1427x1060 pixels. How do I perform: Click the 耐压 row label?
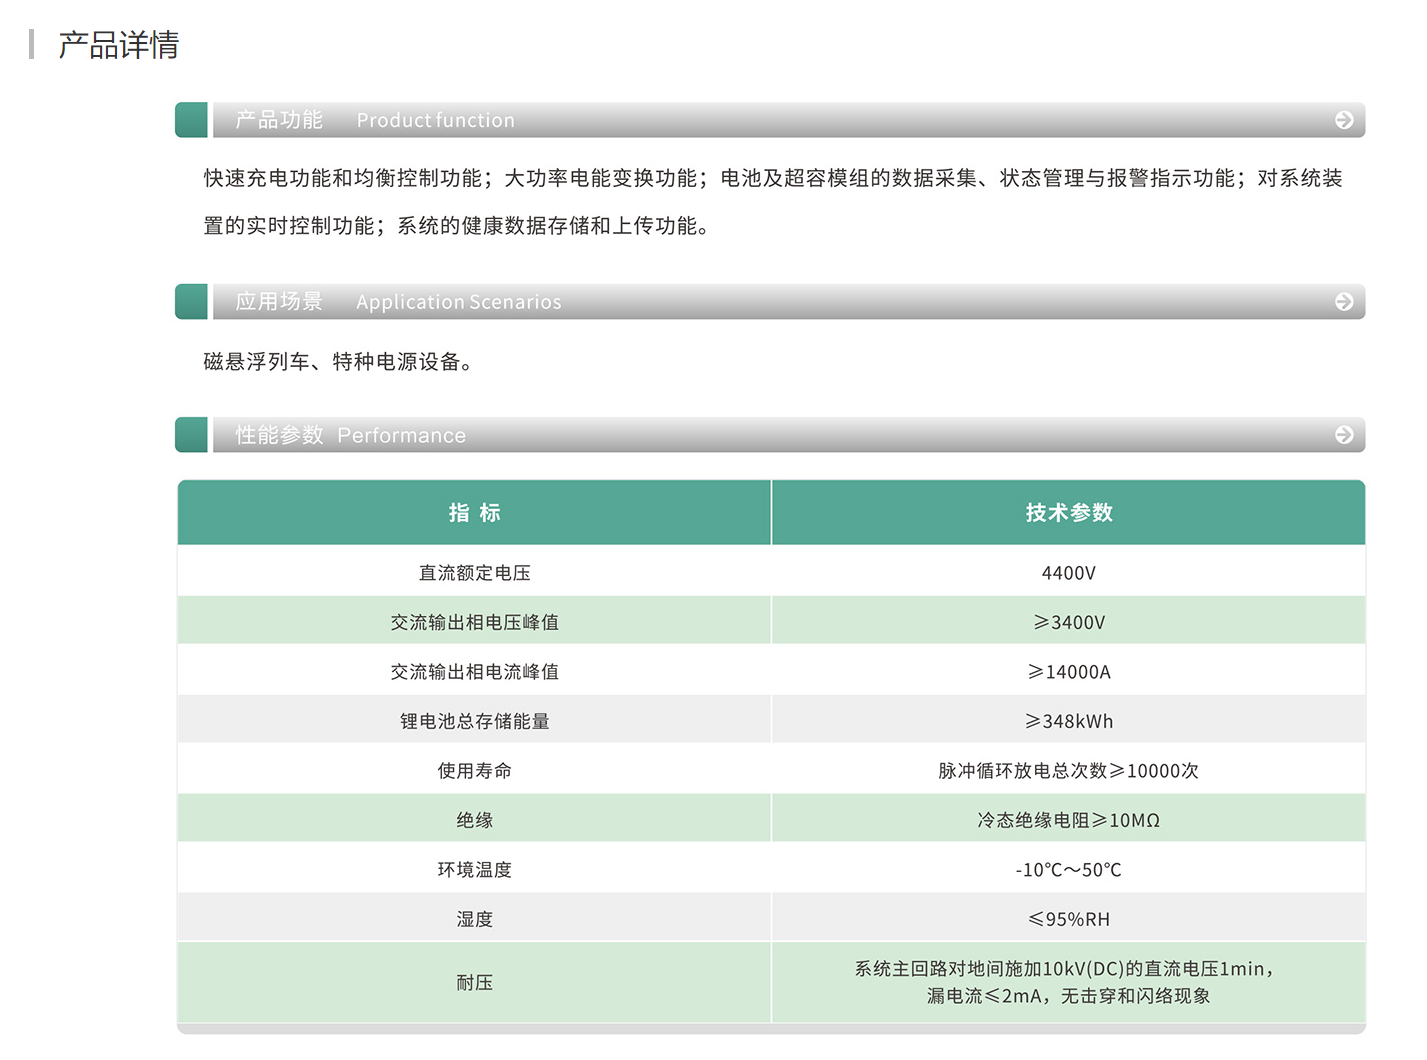coord(474,983)
